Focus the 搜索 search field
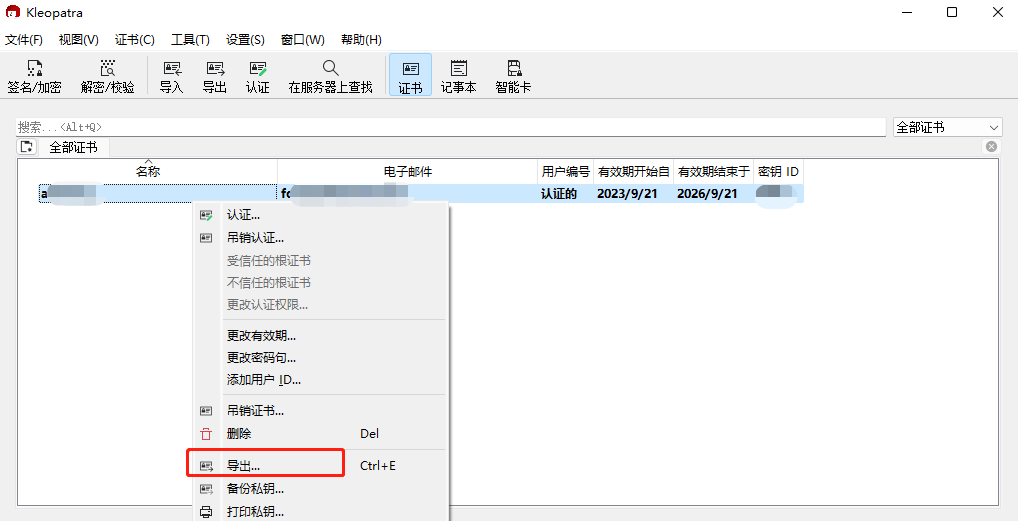The height and width of the screenshot is (521, 1018). pos(451,127)
